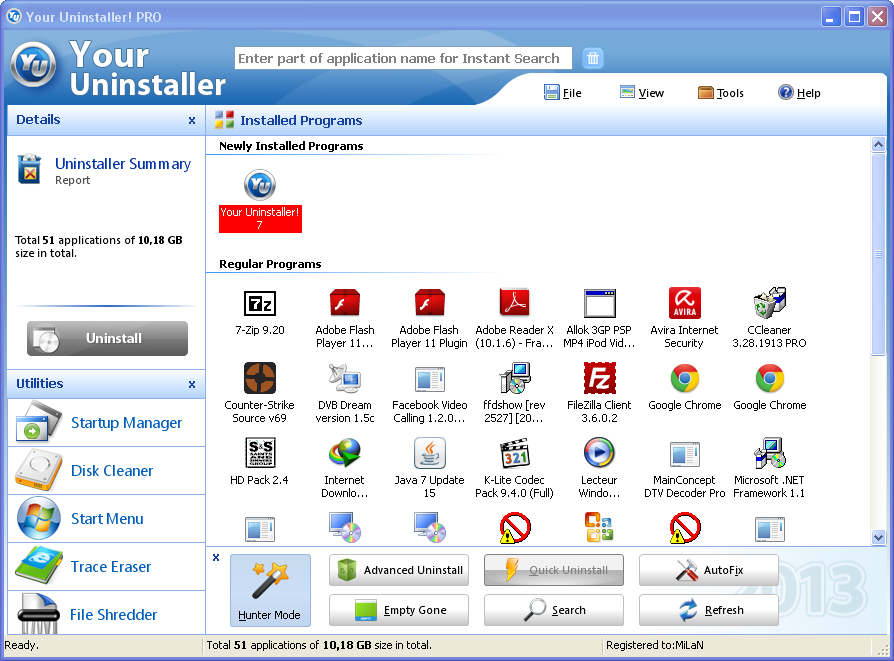Focus the Instant Search input field
The height and width of the screenshot is (661, 894).
[403, 58]
